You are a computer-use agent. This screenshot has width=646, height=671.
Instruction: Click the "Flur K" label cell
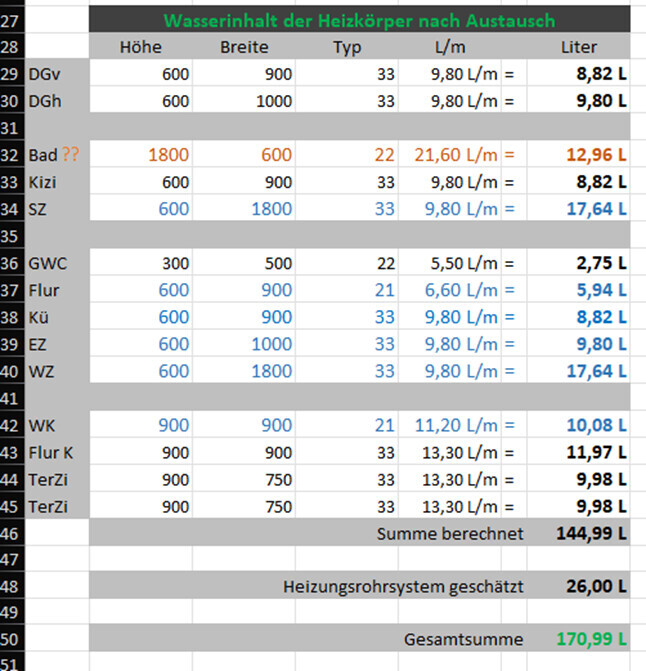pos(51,453)
